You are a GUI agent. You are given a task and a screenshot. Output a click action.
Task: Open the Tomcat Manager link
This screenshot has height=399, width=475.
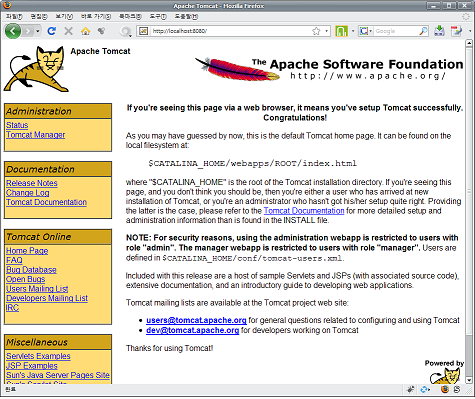coord(36,135)
